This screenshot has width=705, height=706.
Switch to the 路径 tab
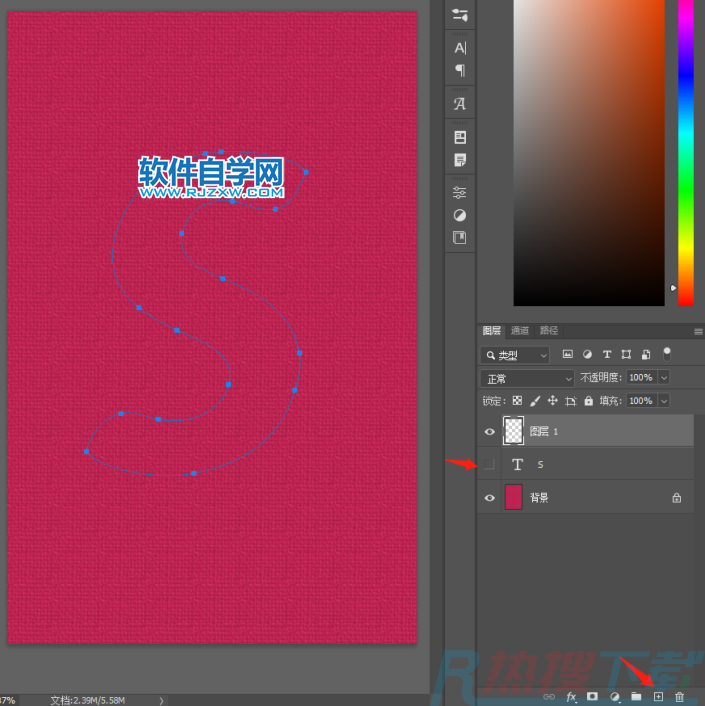coord(549,331)
